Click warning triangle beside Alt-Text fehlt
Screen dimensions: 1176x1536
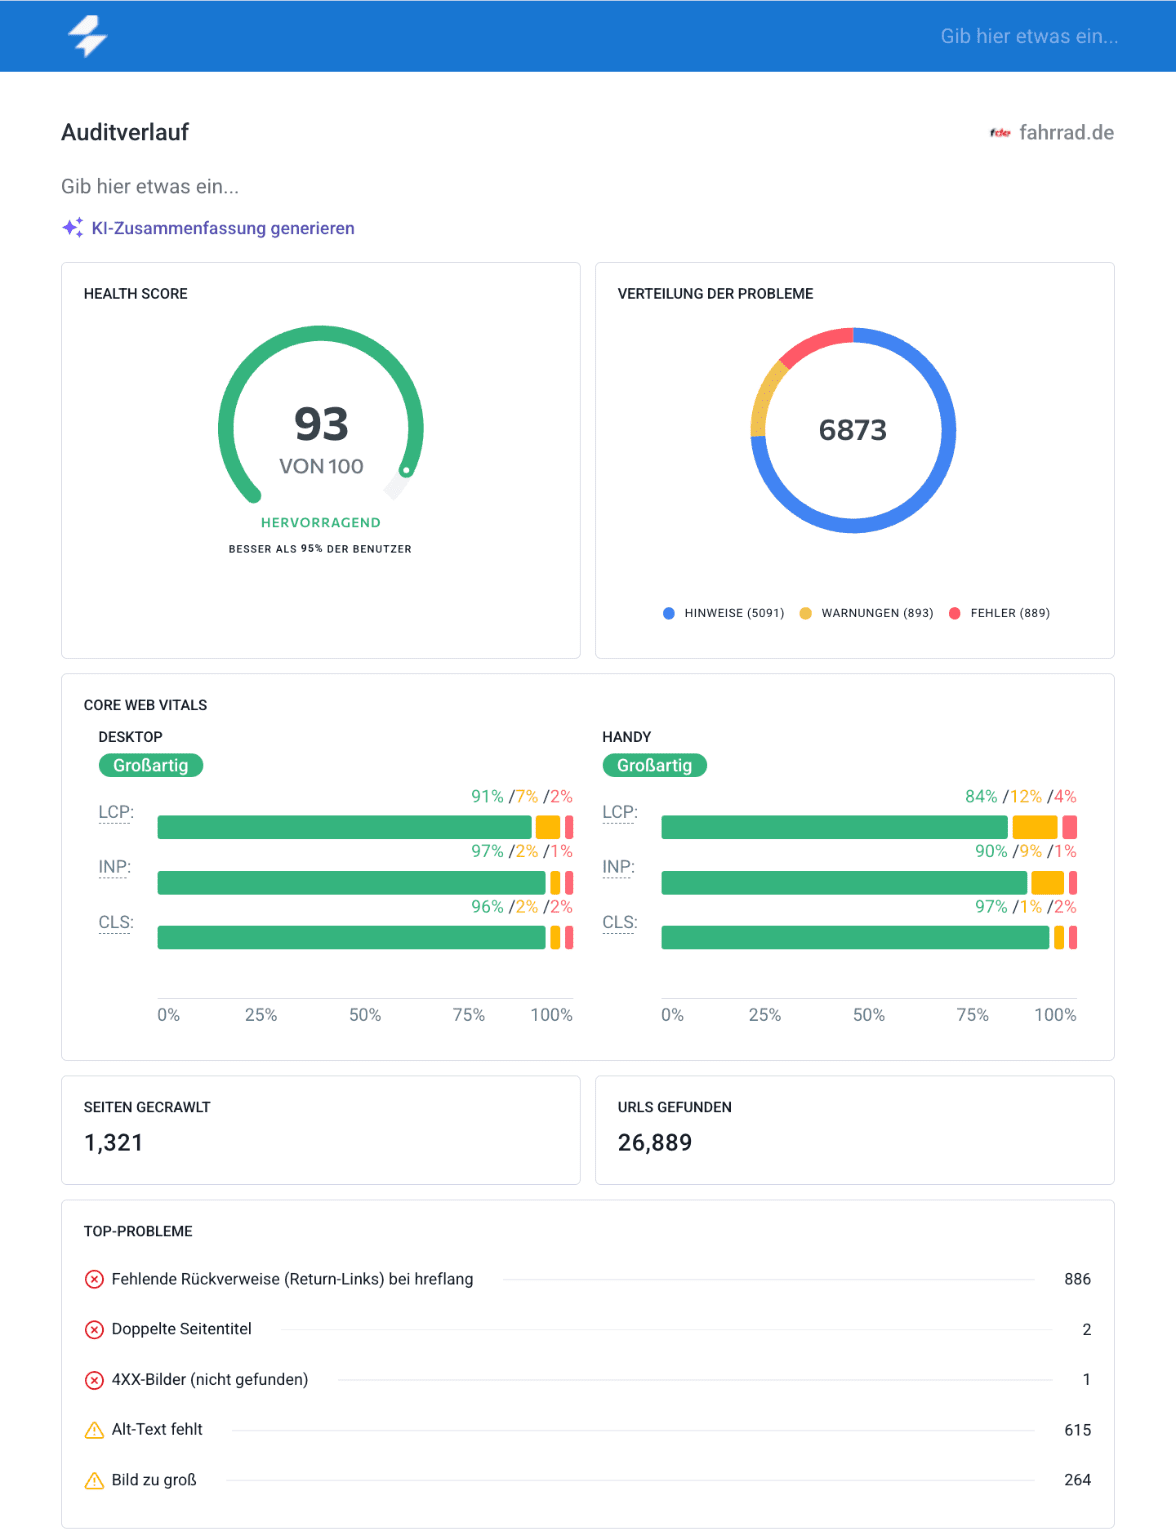tap(94, 1430)
